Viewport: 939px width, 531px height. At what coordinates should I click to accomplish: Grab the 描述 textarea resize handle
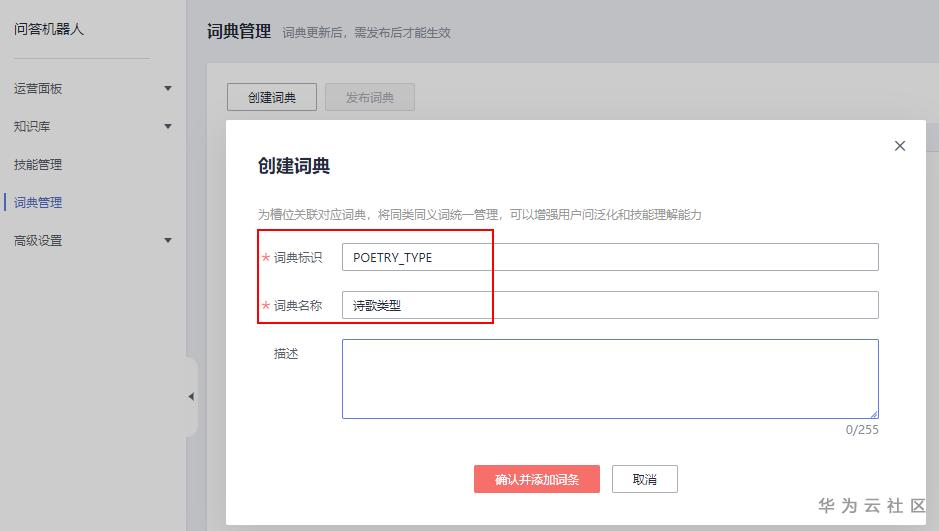click(x=874, y=413)
